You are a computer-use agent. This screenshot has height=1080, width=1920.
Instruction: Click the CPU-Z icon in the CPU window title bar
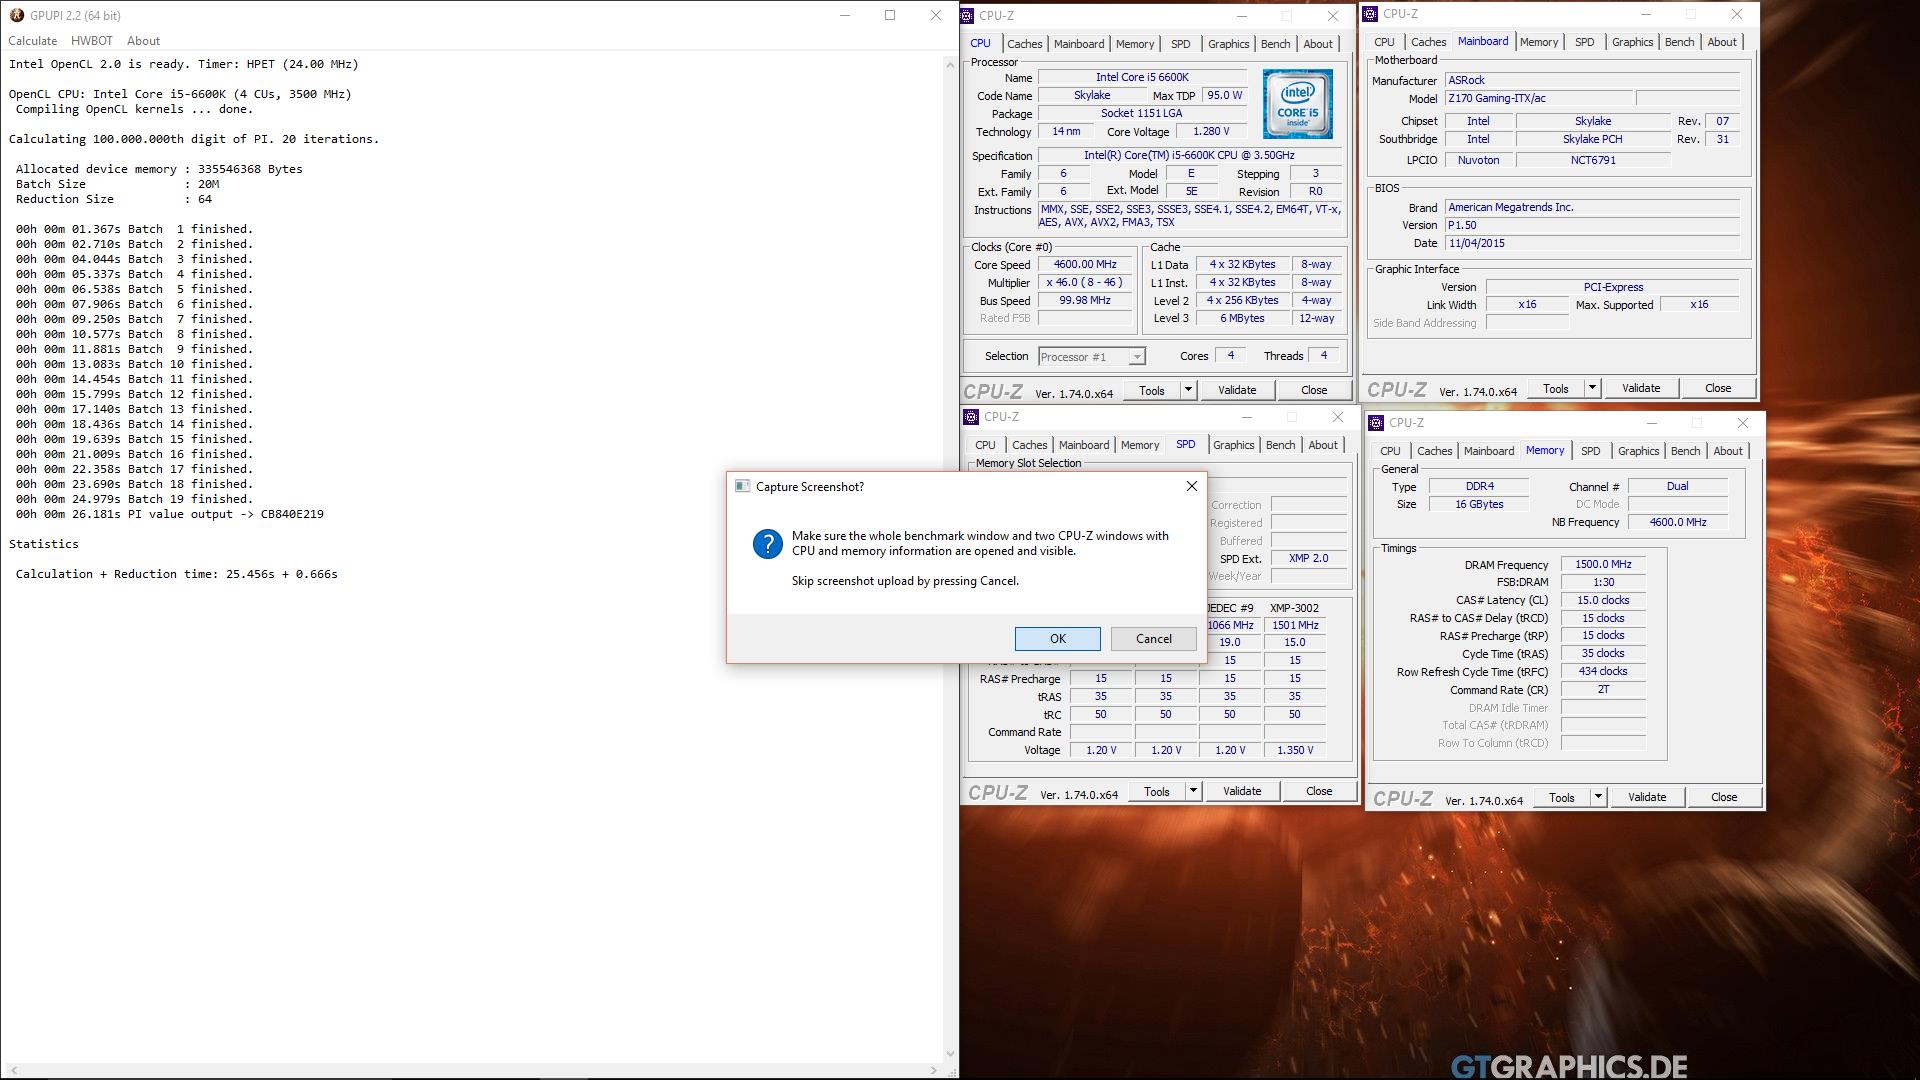click(968, 15)
